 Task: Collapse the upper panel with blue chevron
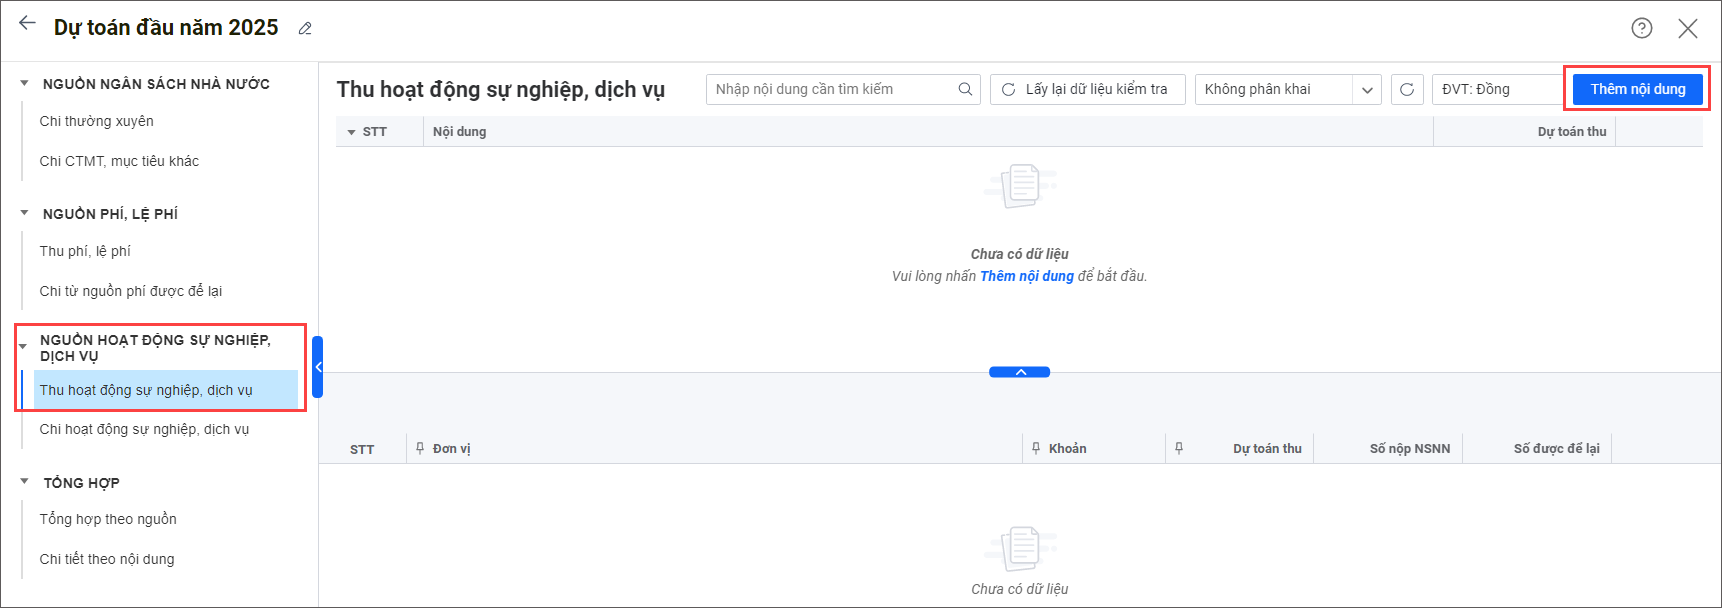click(1019, 372)
